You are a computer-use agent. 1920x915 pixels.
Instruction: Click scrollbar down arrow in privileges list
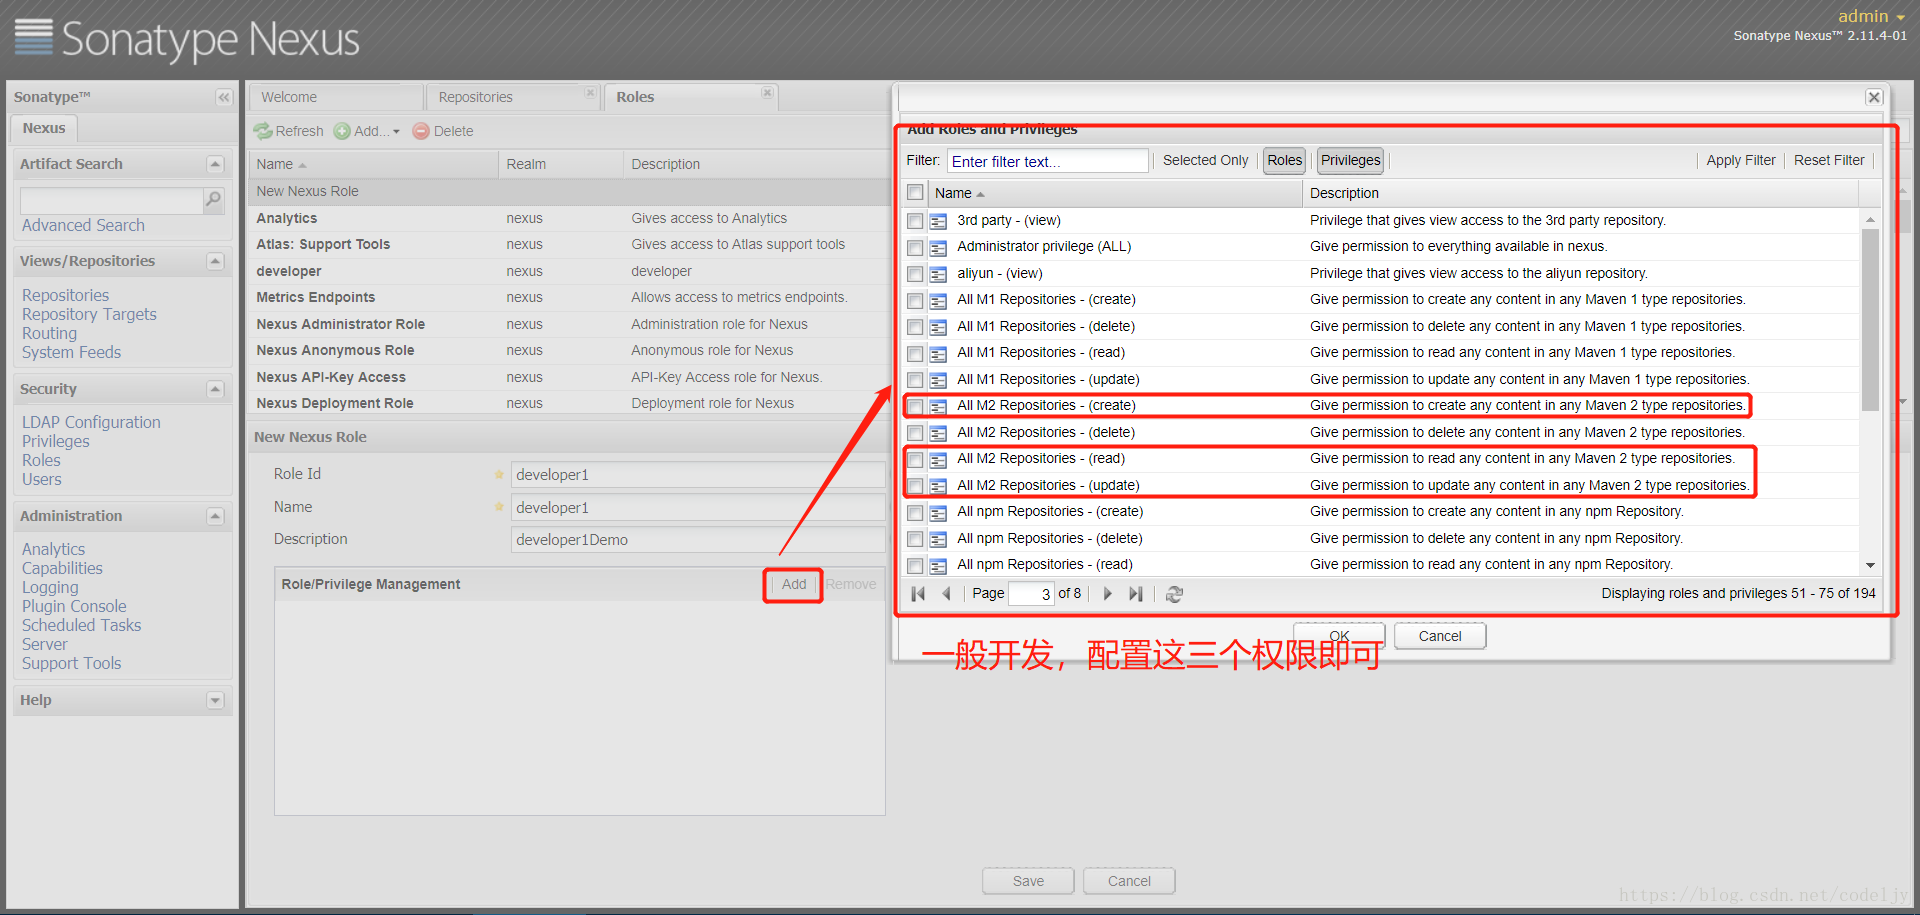[x=1870, y=566]
